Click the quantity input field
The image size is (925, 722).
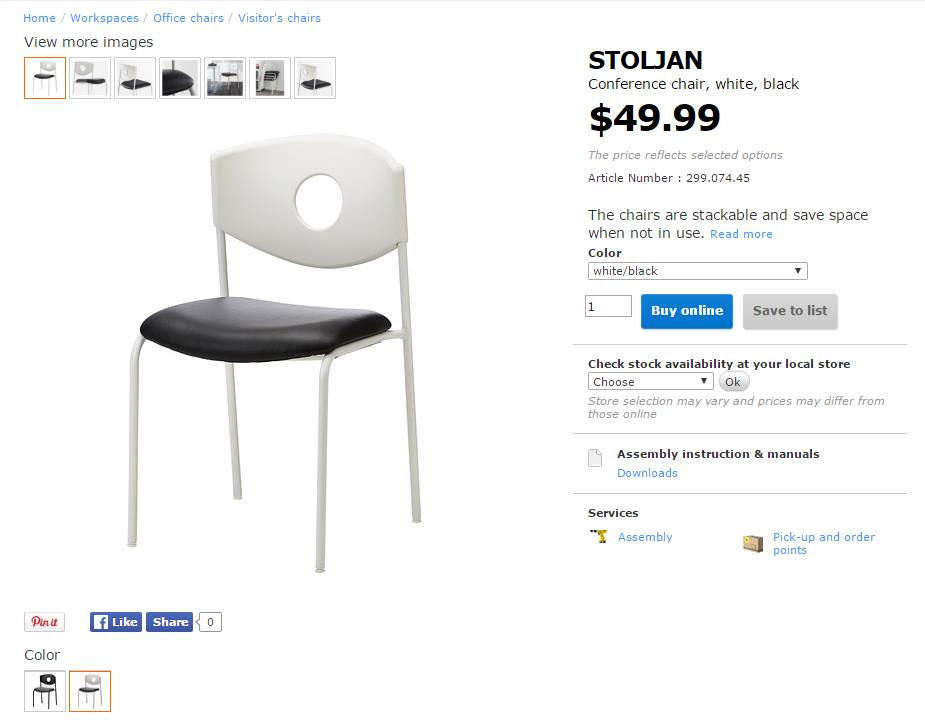click(x=608, y=306)
